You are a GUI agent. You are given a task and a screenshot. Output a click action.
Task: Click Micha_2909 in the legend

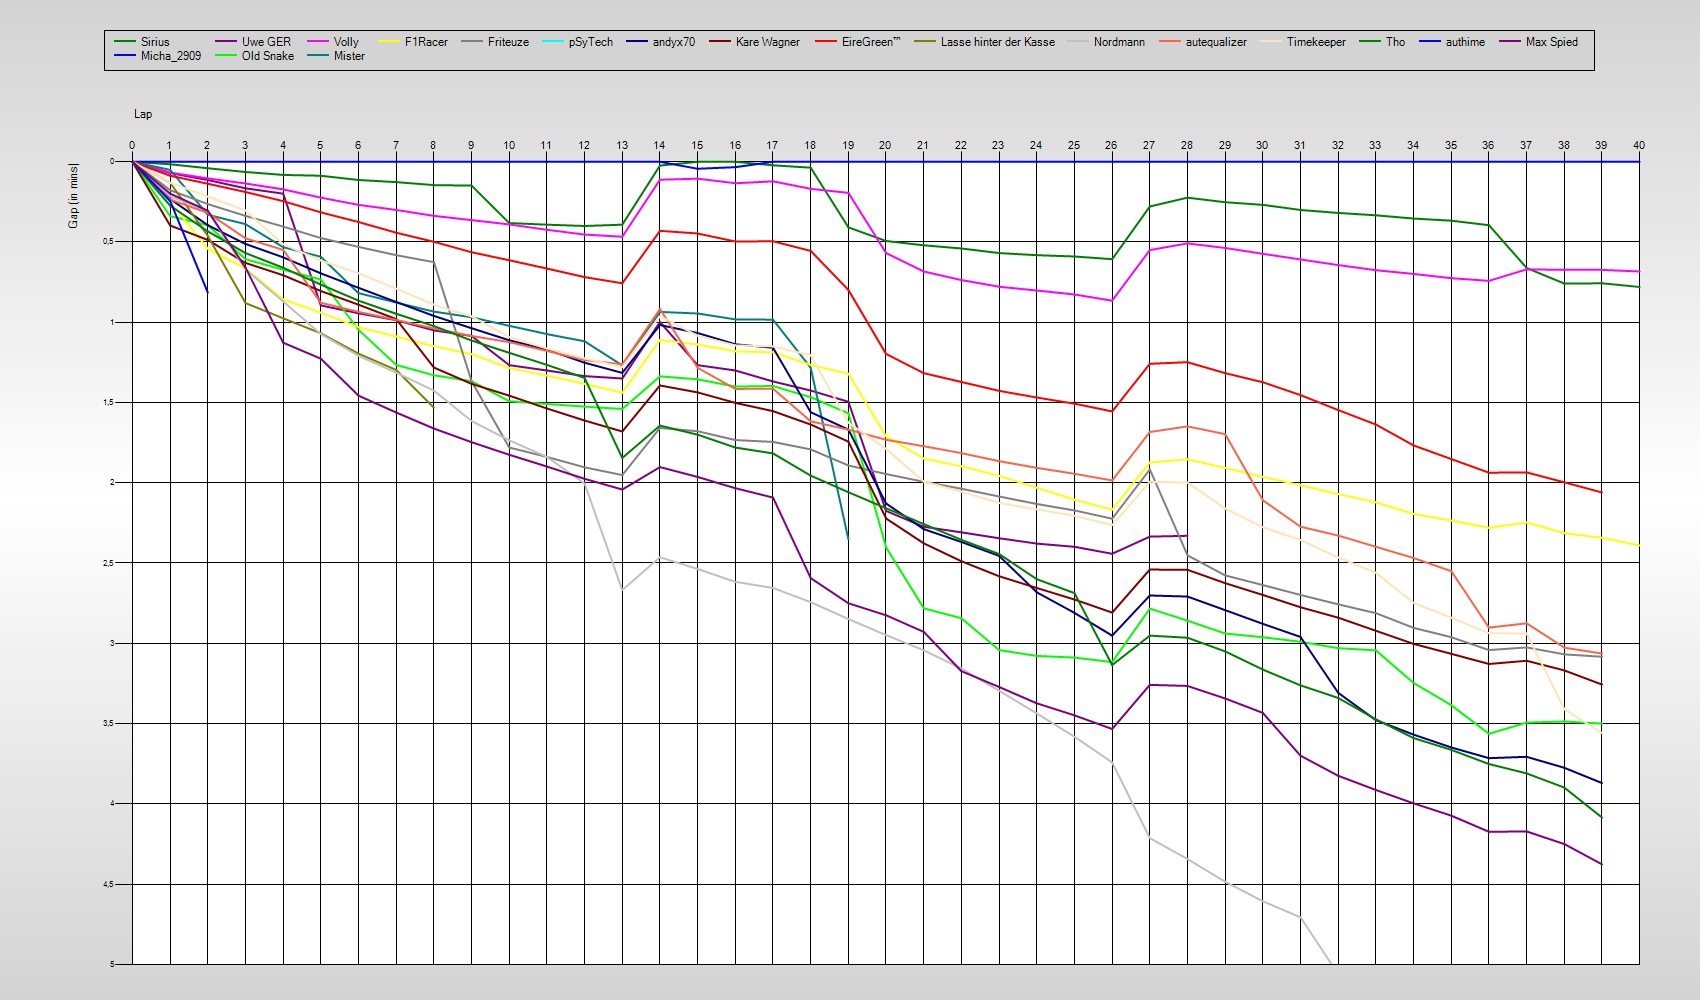(x=170, y=56)
